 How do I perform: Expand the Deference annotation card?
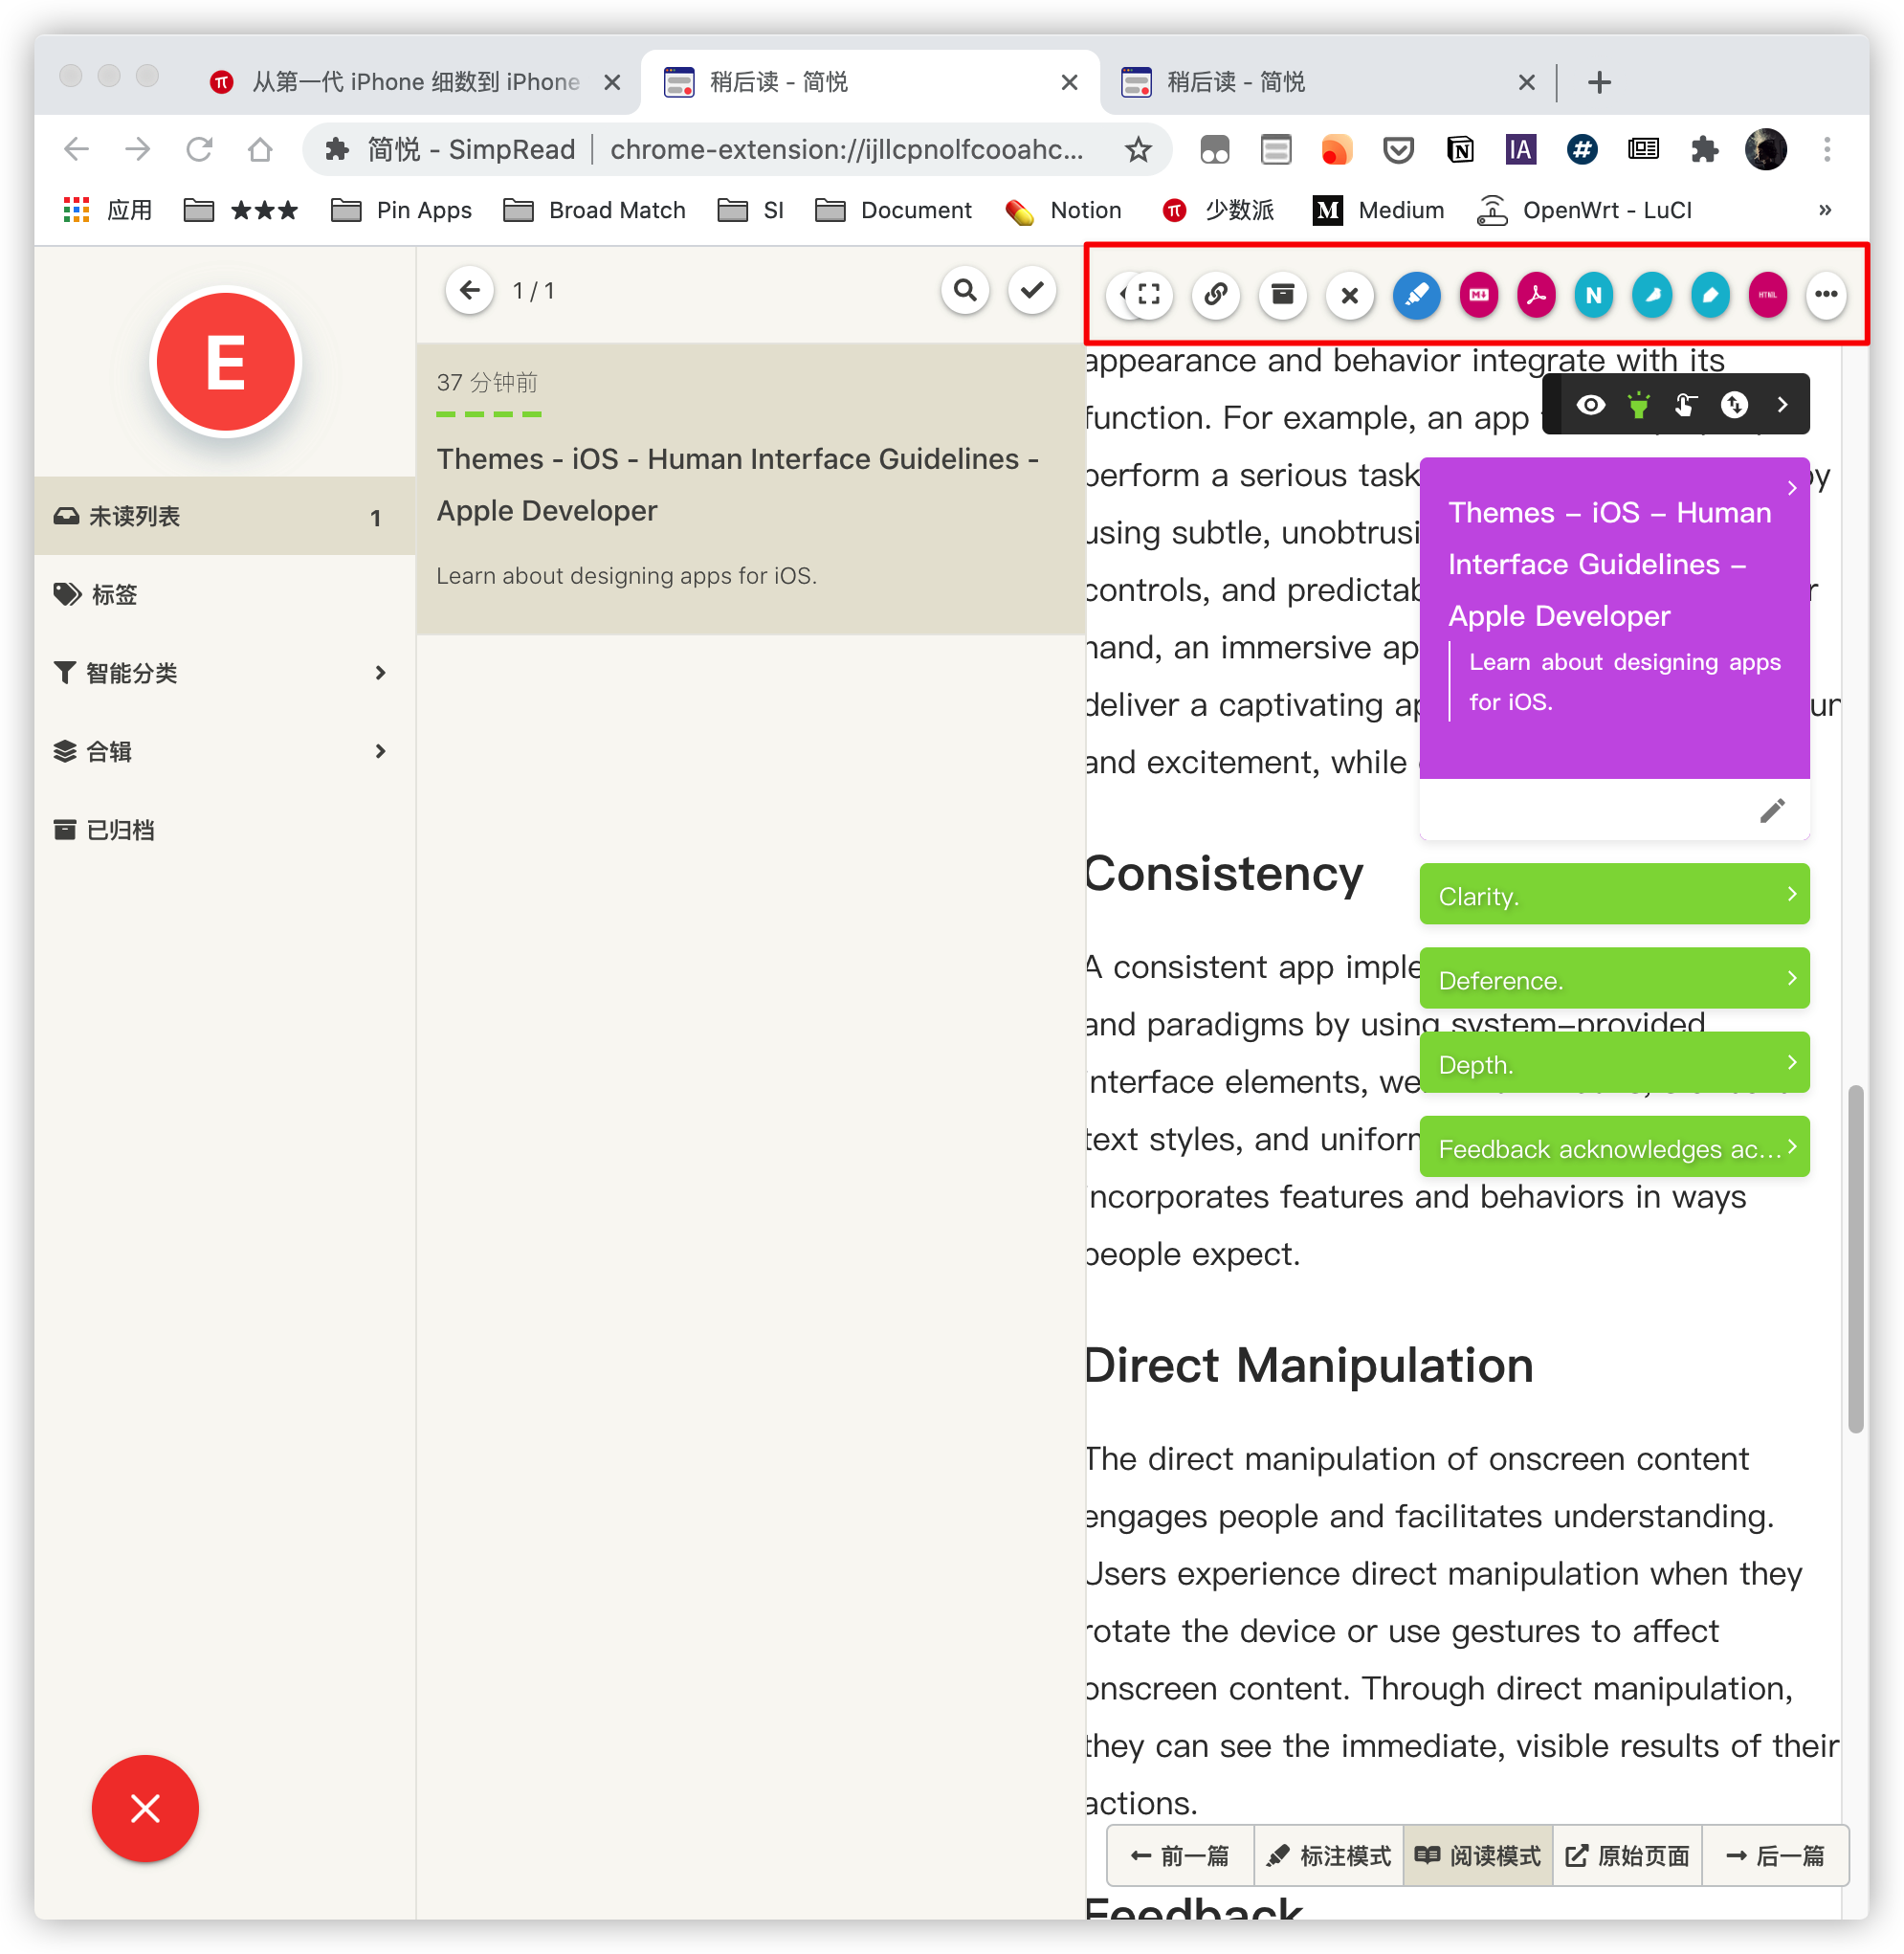(x=1615, y=979)
